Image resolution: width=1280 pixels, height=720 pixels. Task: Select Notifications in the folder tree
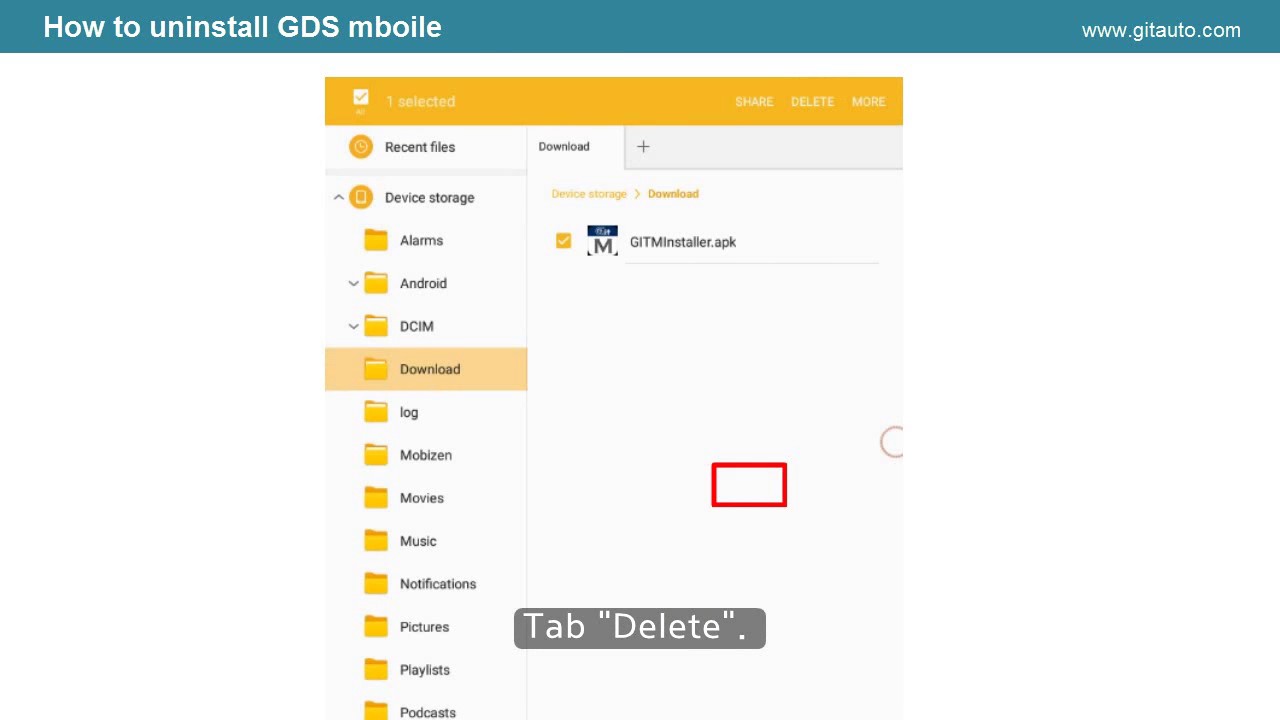pyautogui.click(x=438, y=585)
